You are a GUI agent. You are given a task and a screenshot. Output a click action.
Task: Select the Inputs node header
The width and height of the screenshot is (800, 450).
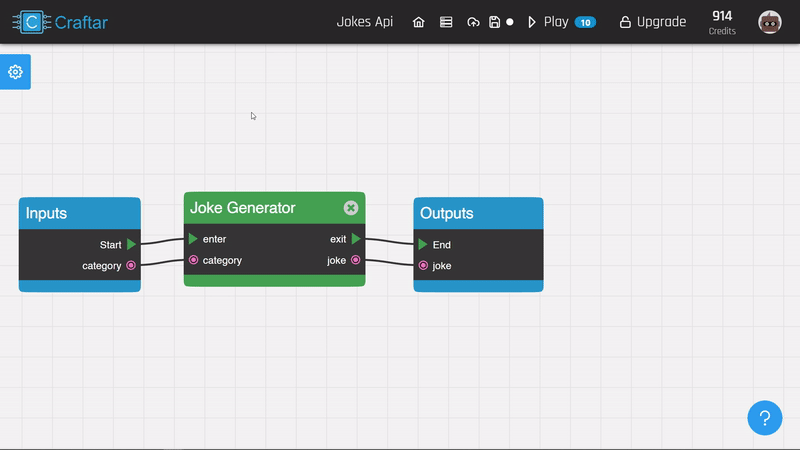79,213
